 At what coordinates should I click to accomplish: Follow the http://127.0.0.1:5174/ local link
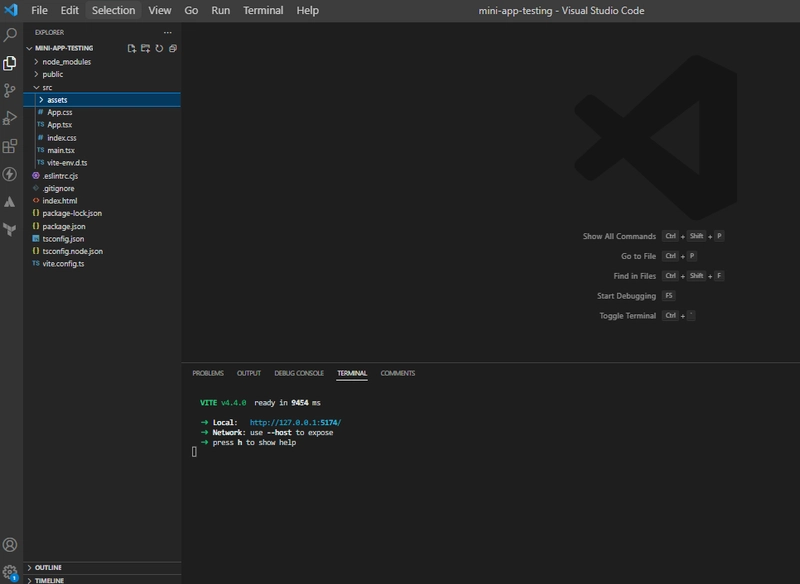(295, 423)
